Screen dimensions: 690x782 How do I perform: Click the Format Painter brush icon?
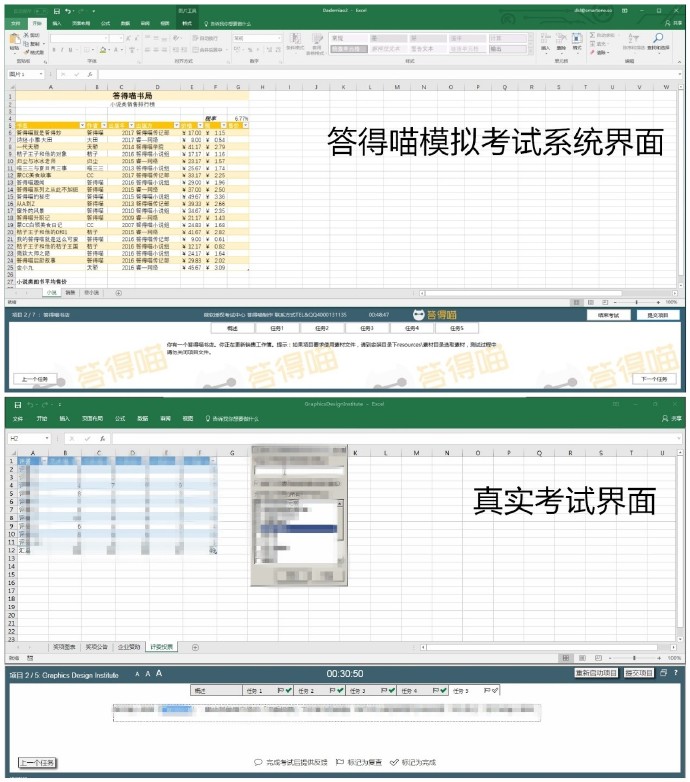coord(26,52)
